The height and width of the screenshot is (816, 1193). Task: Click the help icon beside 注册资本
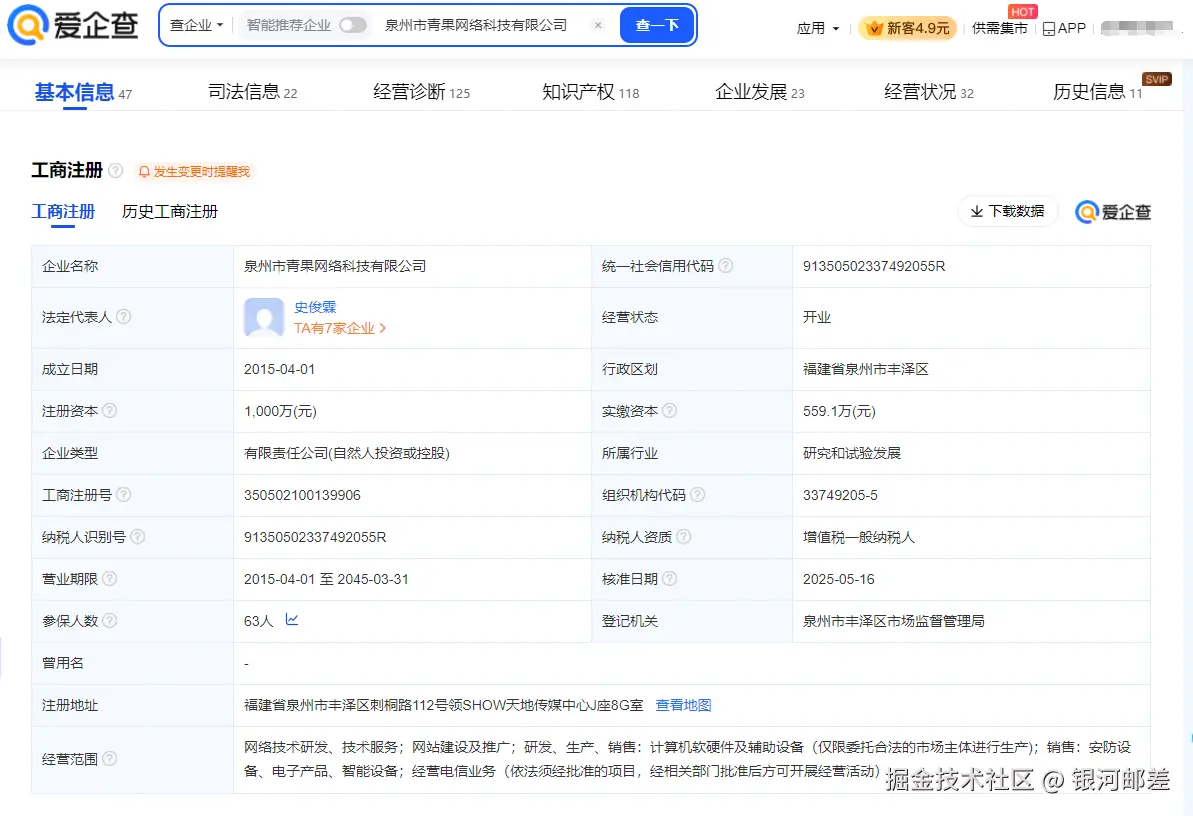click(110, 411)
